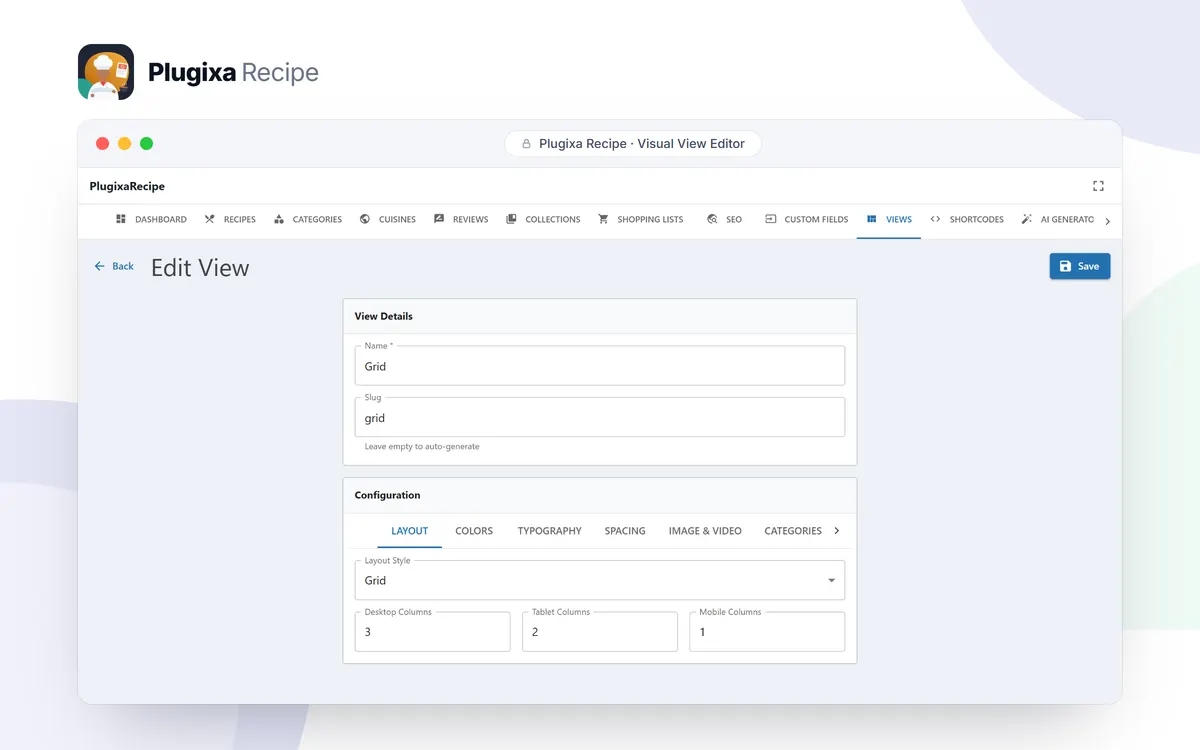The image size is (1200, 750).
Task: Open the Typography configuration tab
Action: [x=549, y=531]
